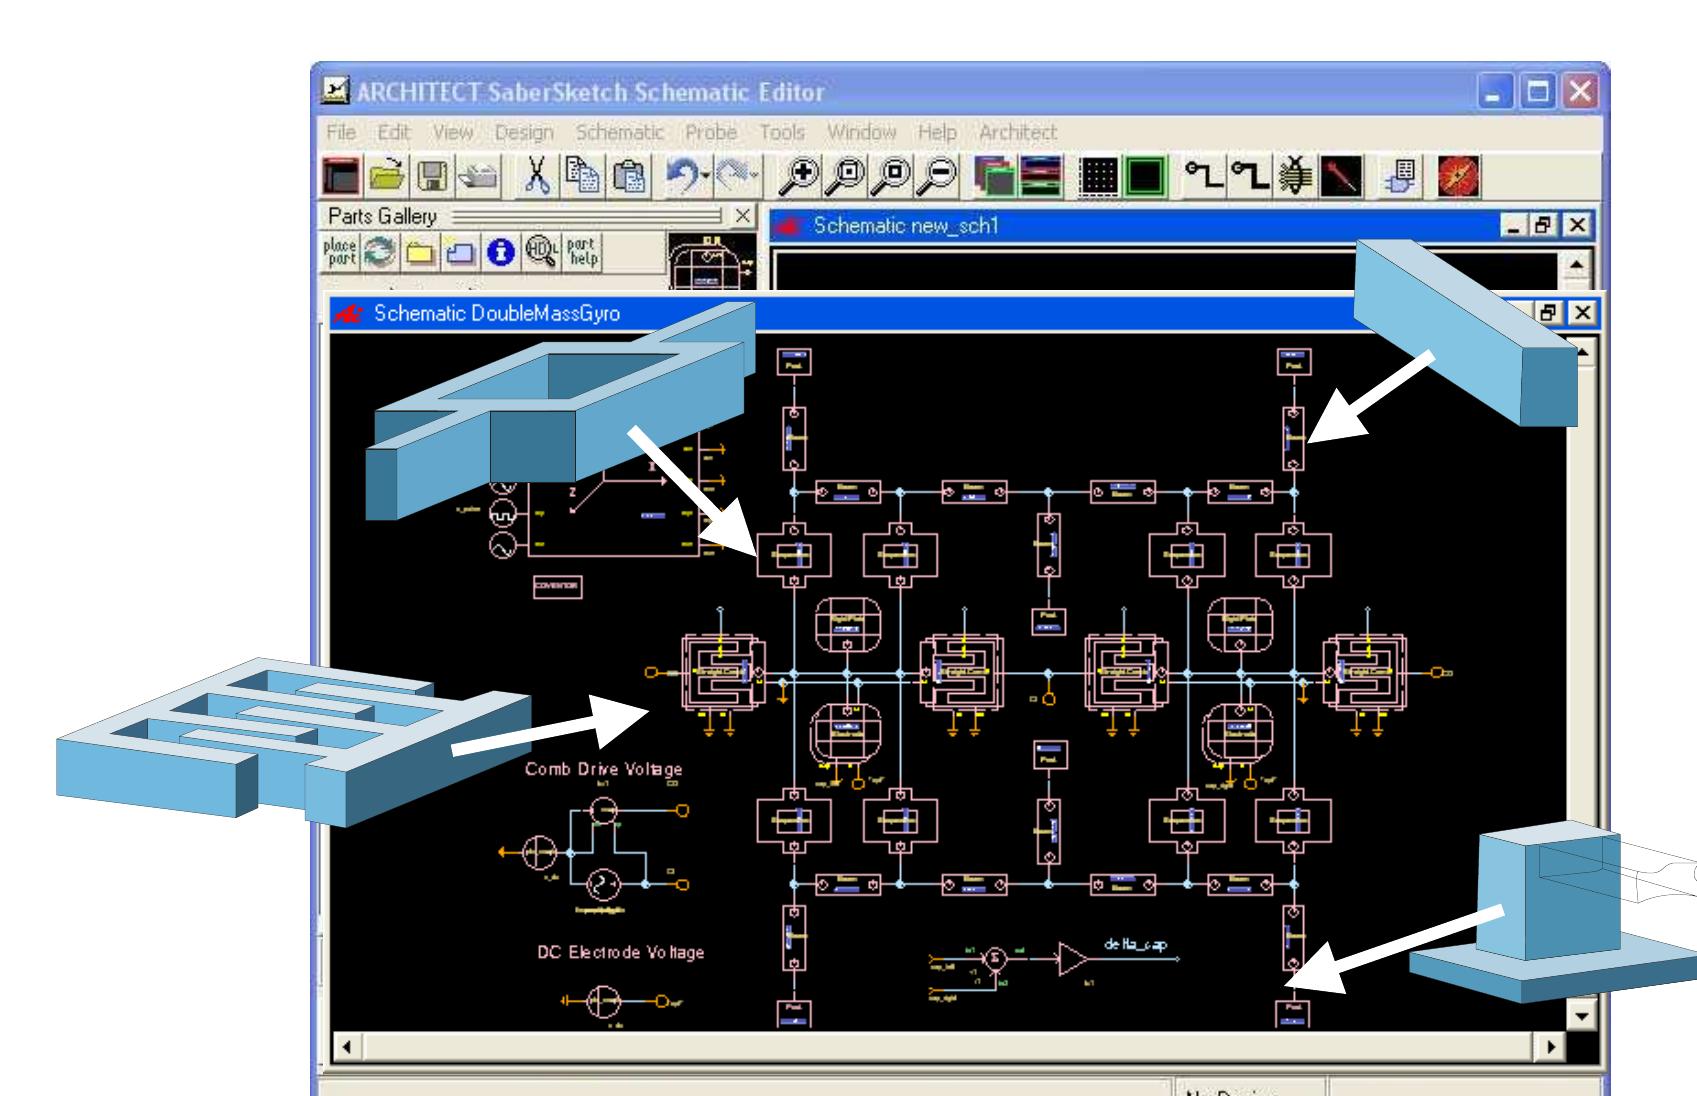The image size is (1697, 1096).
Task: Open the Schematic menu
Action: 620,132
